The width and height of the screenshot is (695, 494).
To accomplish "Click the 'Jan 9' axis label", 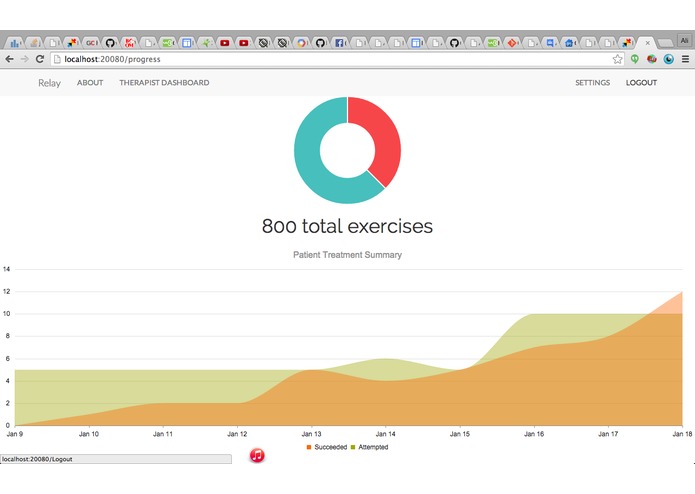I will 15,434.
